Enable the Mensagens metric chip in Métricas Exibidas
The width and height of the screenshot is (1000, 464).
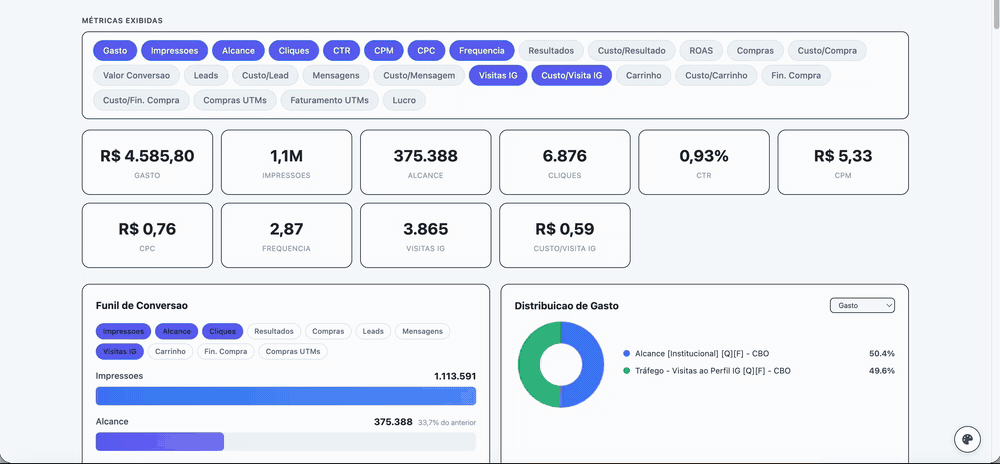(x=336, y=75)
